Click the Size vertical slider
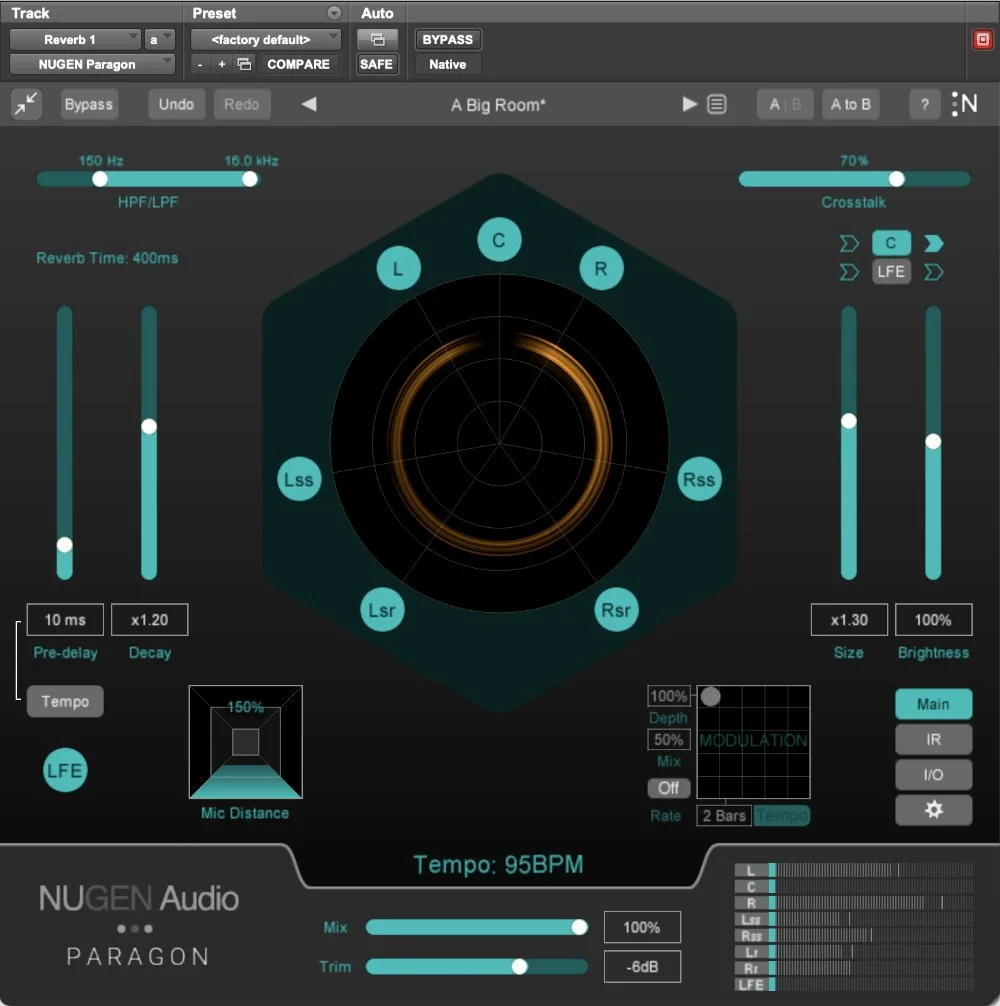This screenshot has height=1006, width=1000. [x=849, y=443]
